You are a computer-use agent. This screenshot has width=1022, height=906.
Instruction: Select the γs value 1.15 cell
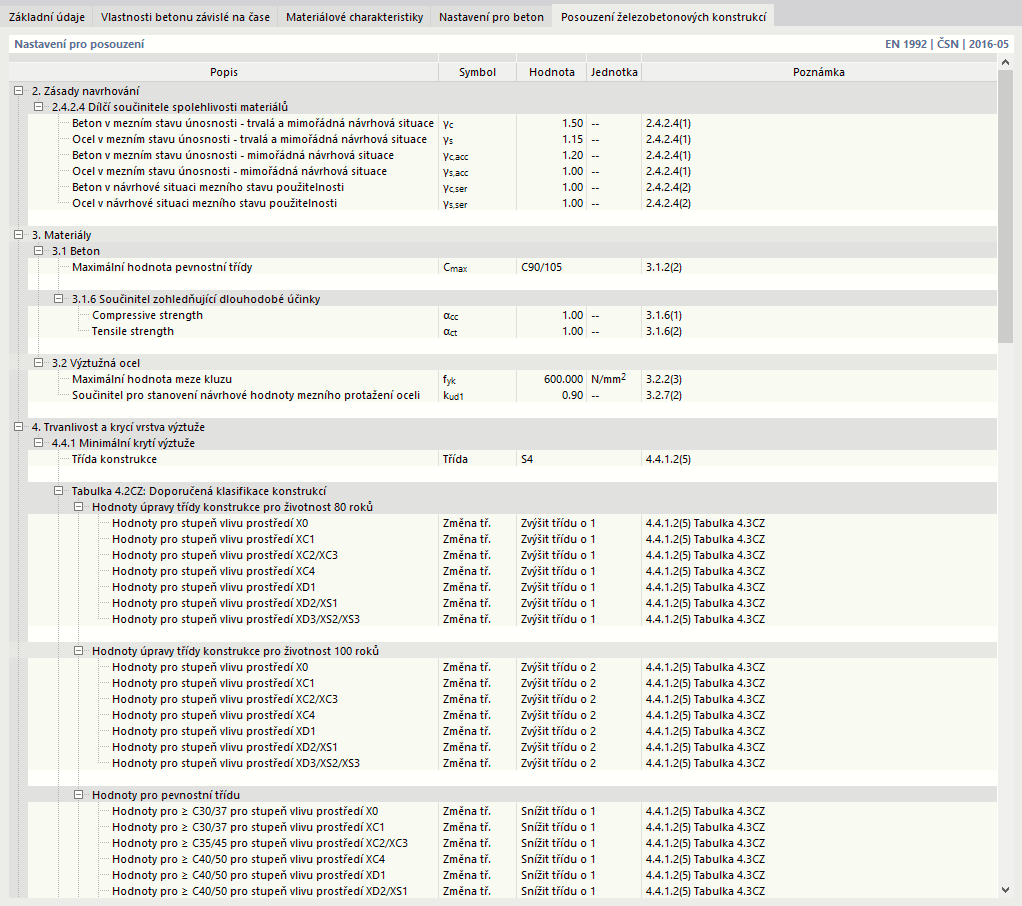551,139
